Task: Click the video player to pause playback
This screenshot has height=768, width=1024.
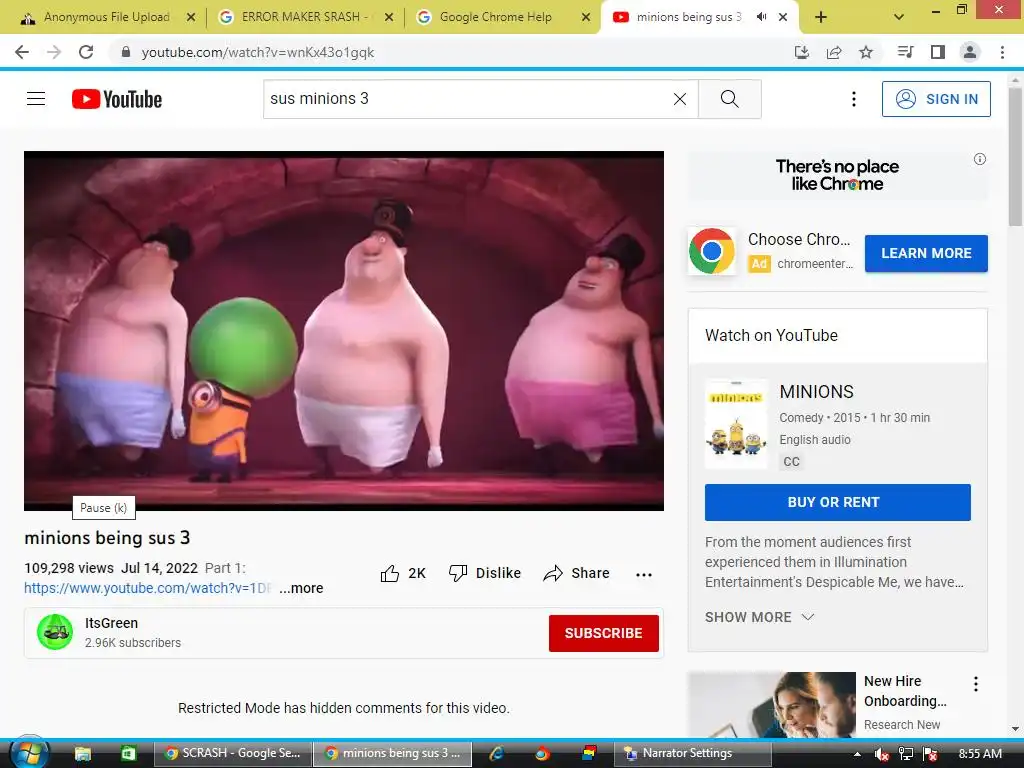Action: pyautogui.click(x=344, y=330)
